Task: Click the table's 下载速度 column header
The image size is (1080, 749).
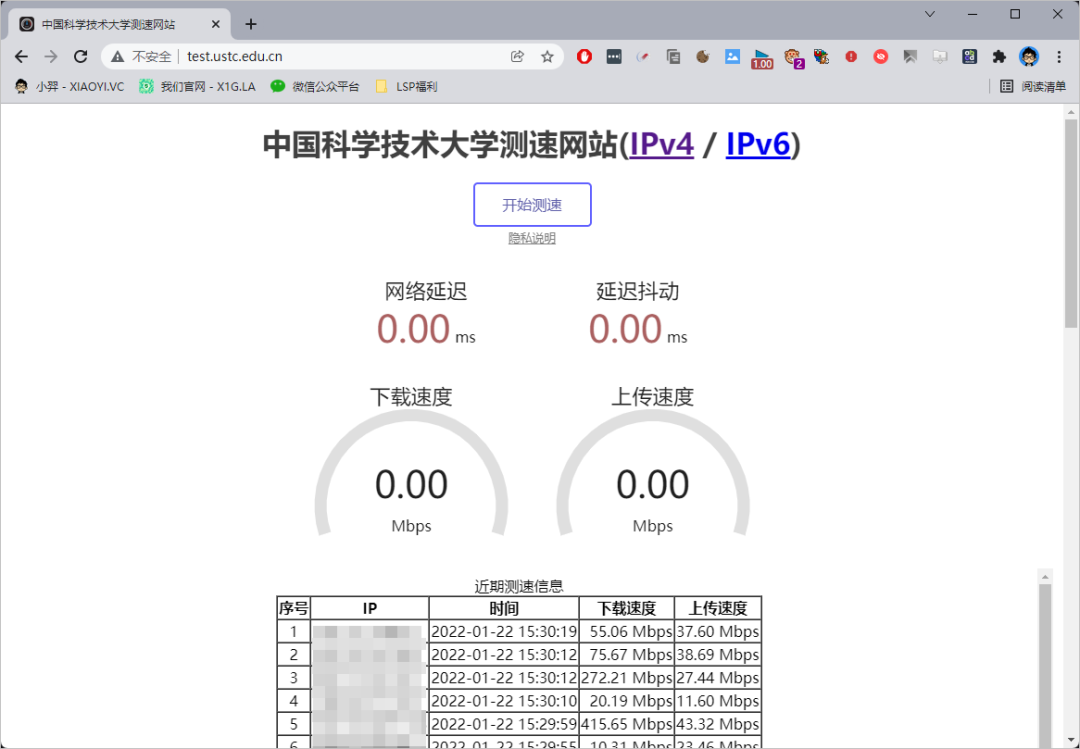Action: tap(627, 608)
